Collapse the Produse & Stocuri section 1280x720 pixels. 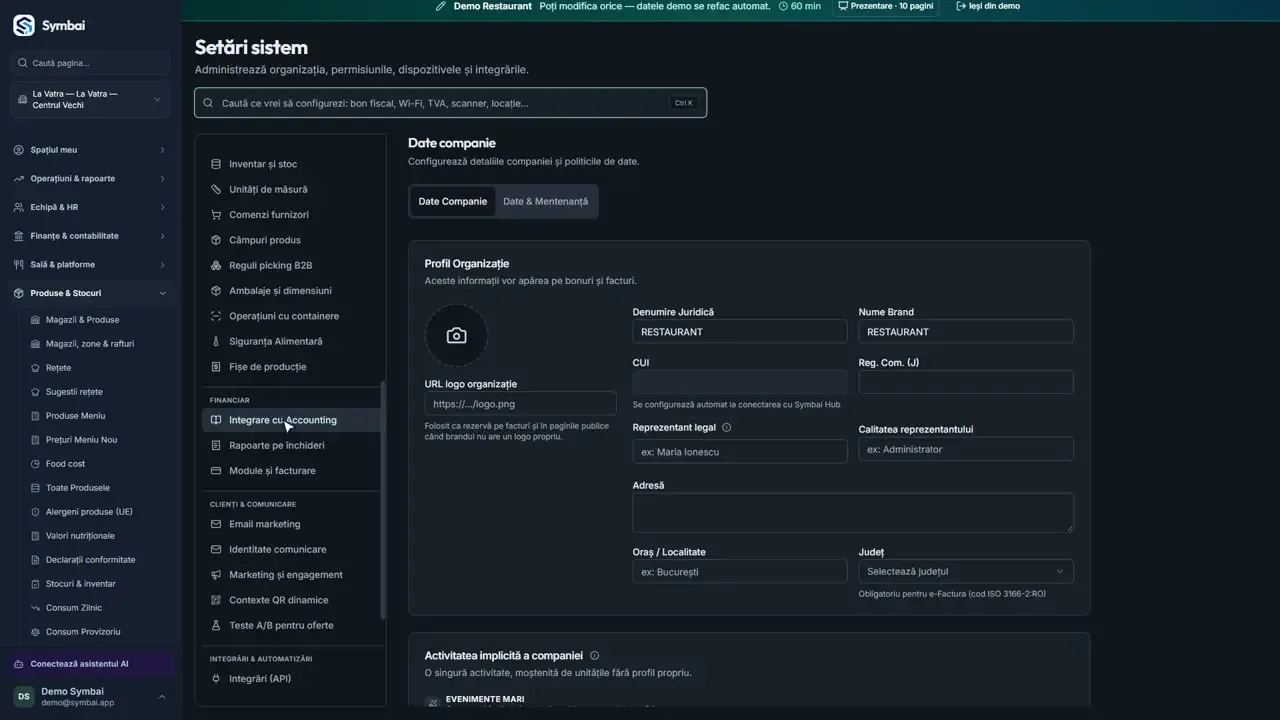tap(90, 293)
